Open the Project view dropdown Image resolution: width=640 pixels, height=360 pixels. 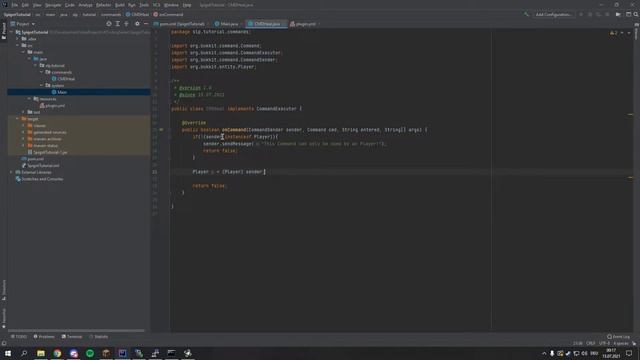[x=23, y=24]
